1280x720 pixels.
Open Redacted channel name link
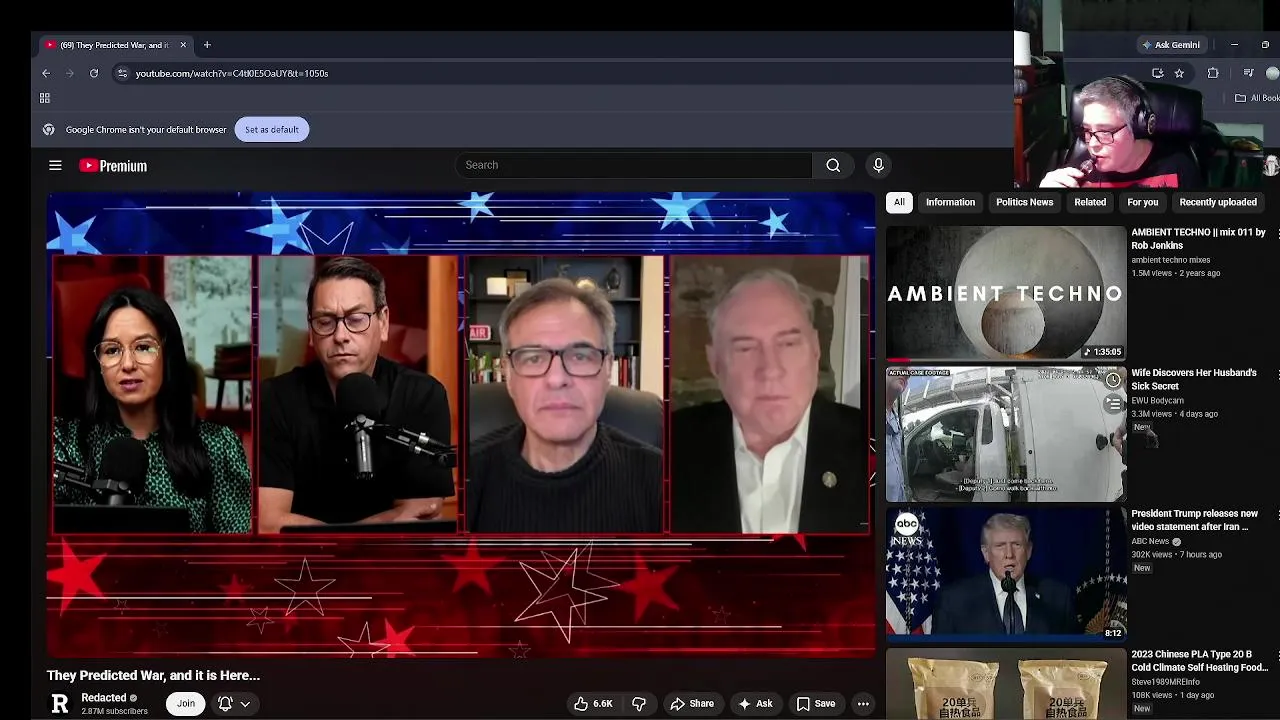point(104,698)
